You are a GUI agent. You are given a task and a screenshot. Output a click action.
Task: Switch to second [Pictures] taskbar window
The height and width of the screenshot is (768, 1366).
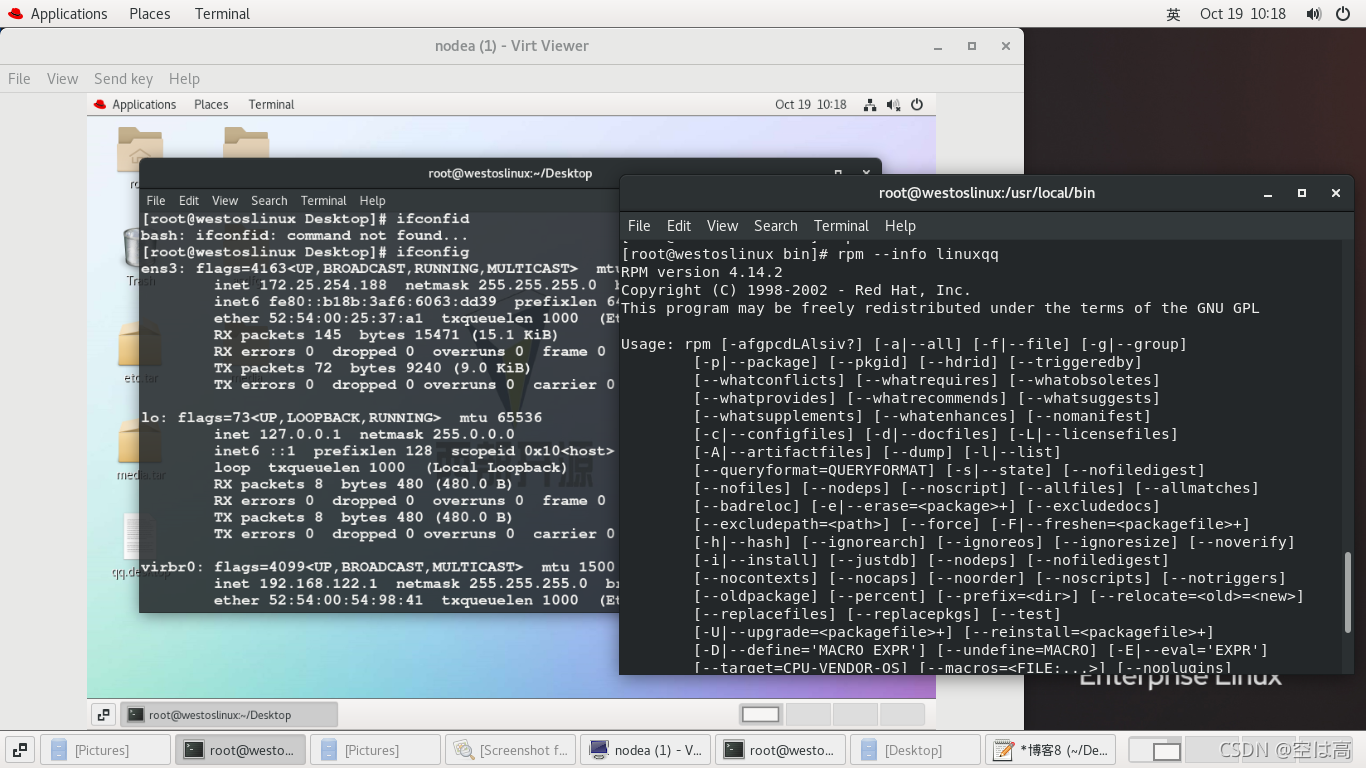375,750
